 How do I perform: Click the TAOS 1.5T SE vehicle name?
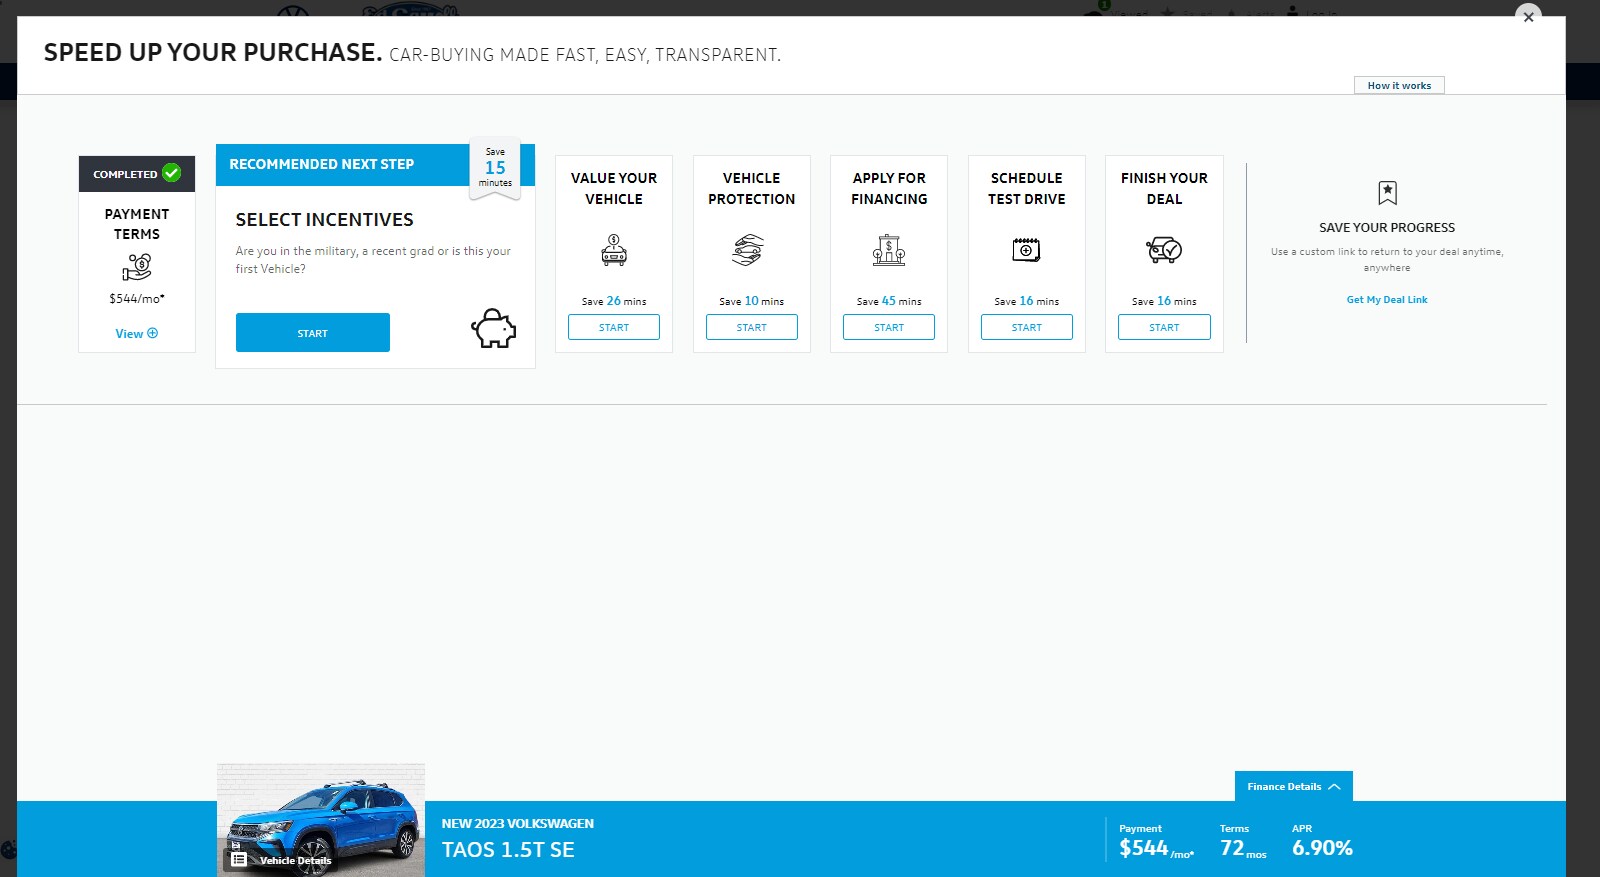tap(508, 850)
